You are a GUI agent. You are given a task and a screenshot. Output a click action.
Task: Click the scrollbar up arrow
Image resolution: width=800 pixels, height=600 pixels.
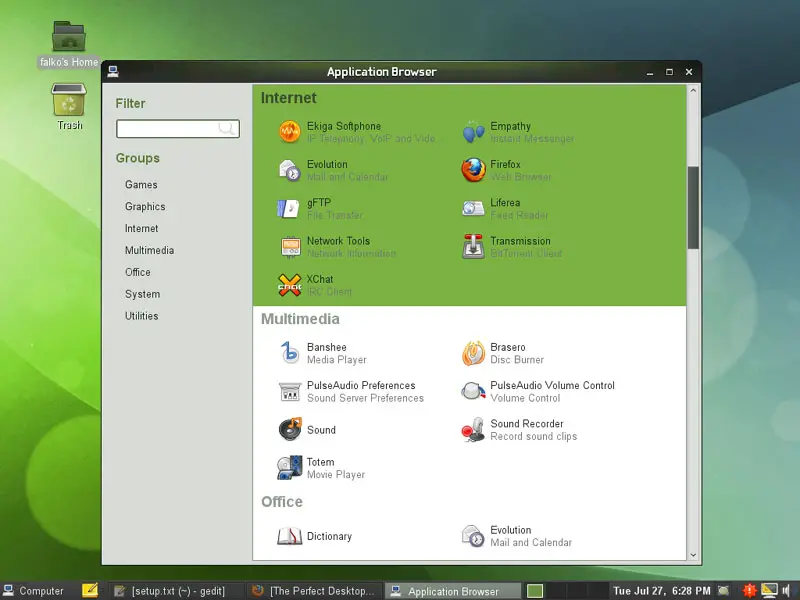click(x=693, y=91)
